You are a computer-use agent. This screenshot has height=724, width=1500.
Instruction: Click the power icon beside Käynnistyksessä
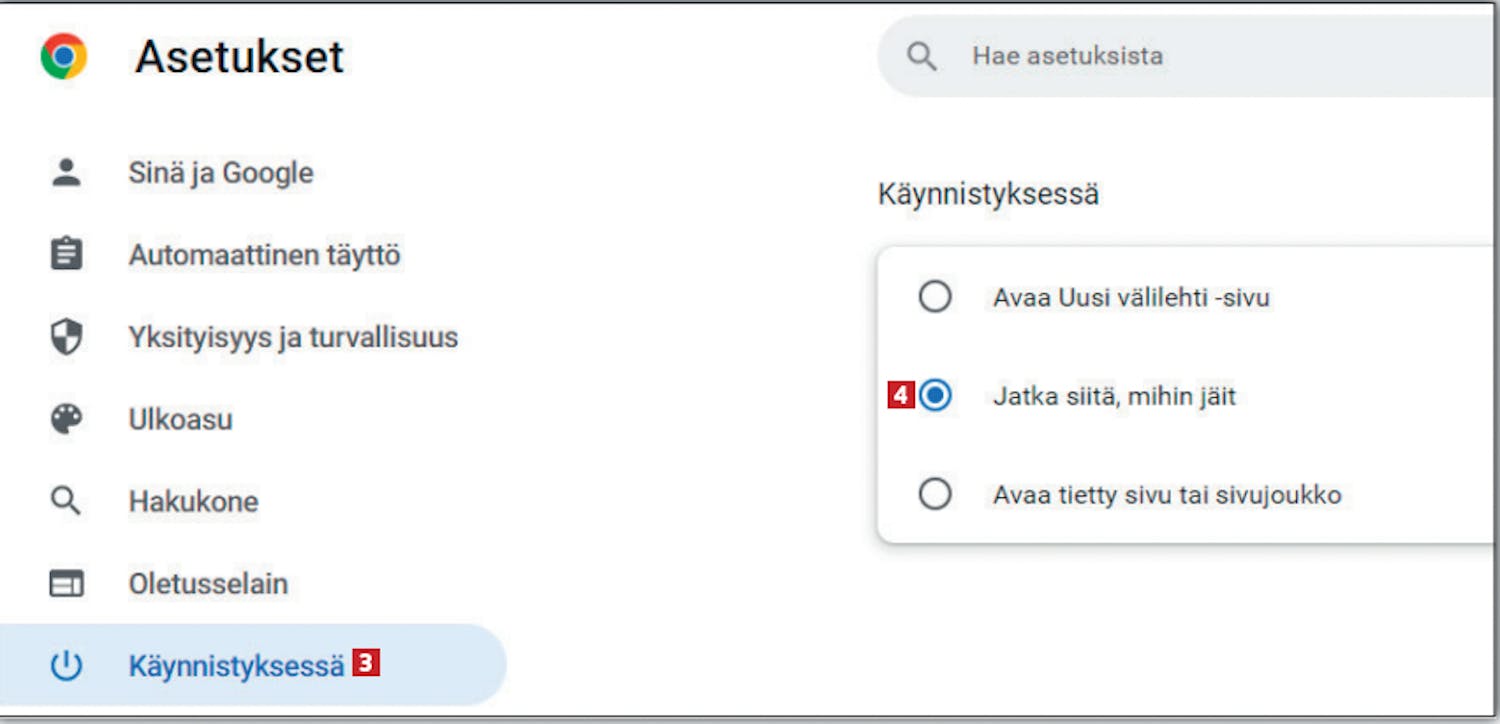[66, 666]
